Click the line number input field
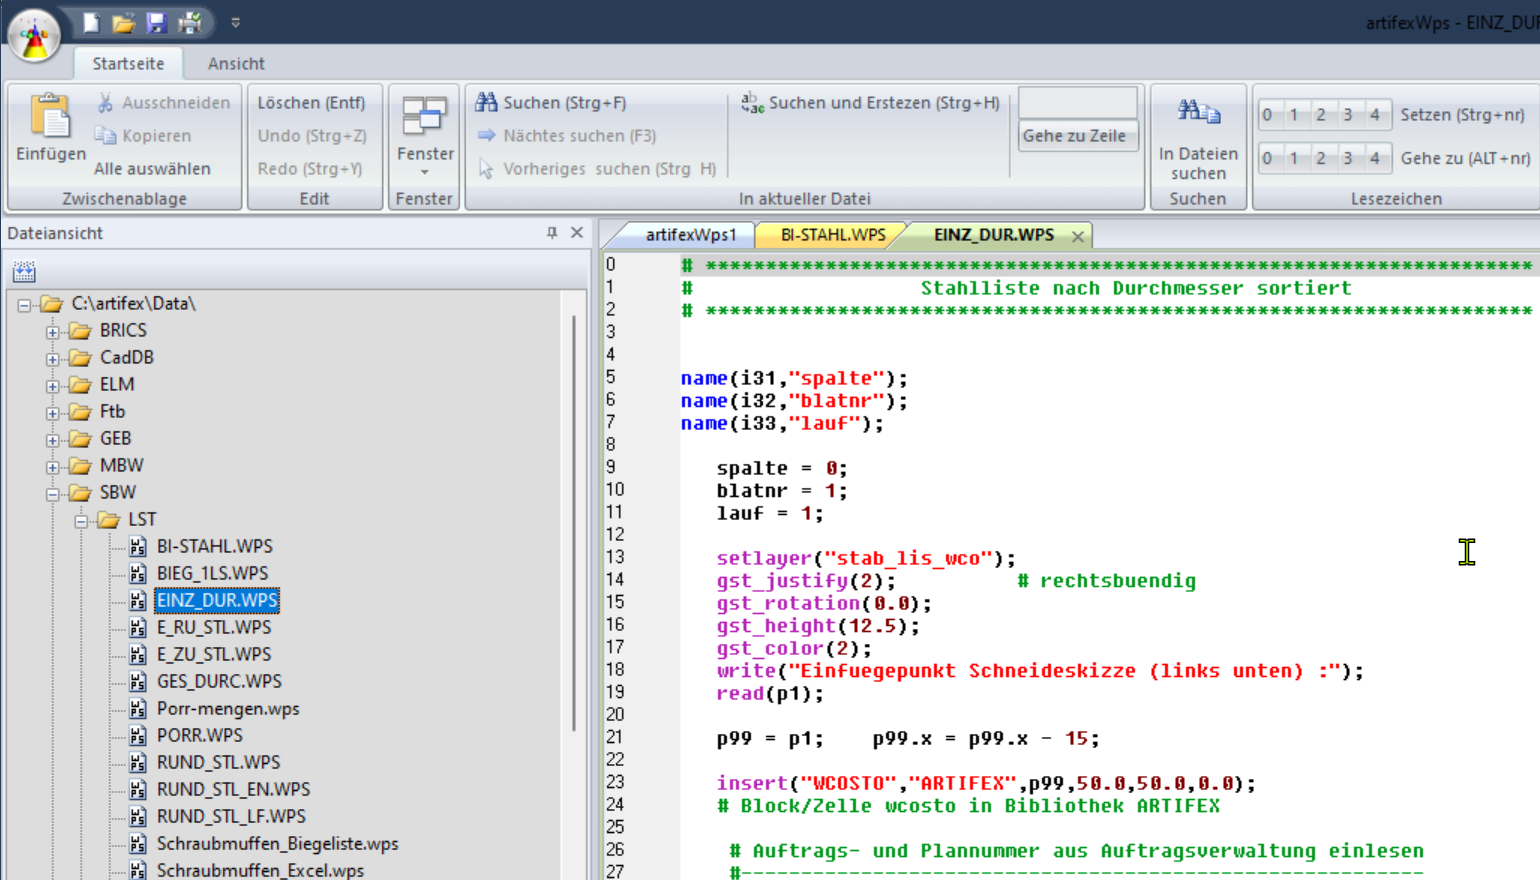Viewport: 1540px width, 880px height. pyautogui.click(x=1077, y=102)
